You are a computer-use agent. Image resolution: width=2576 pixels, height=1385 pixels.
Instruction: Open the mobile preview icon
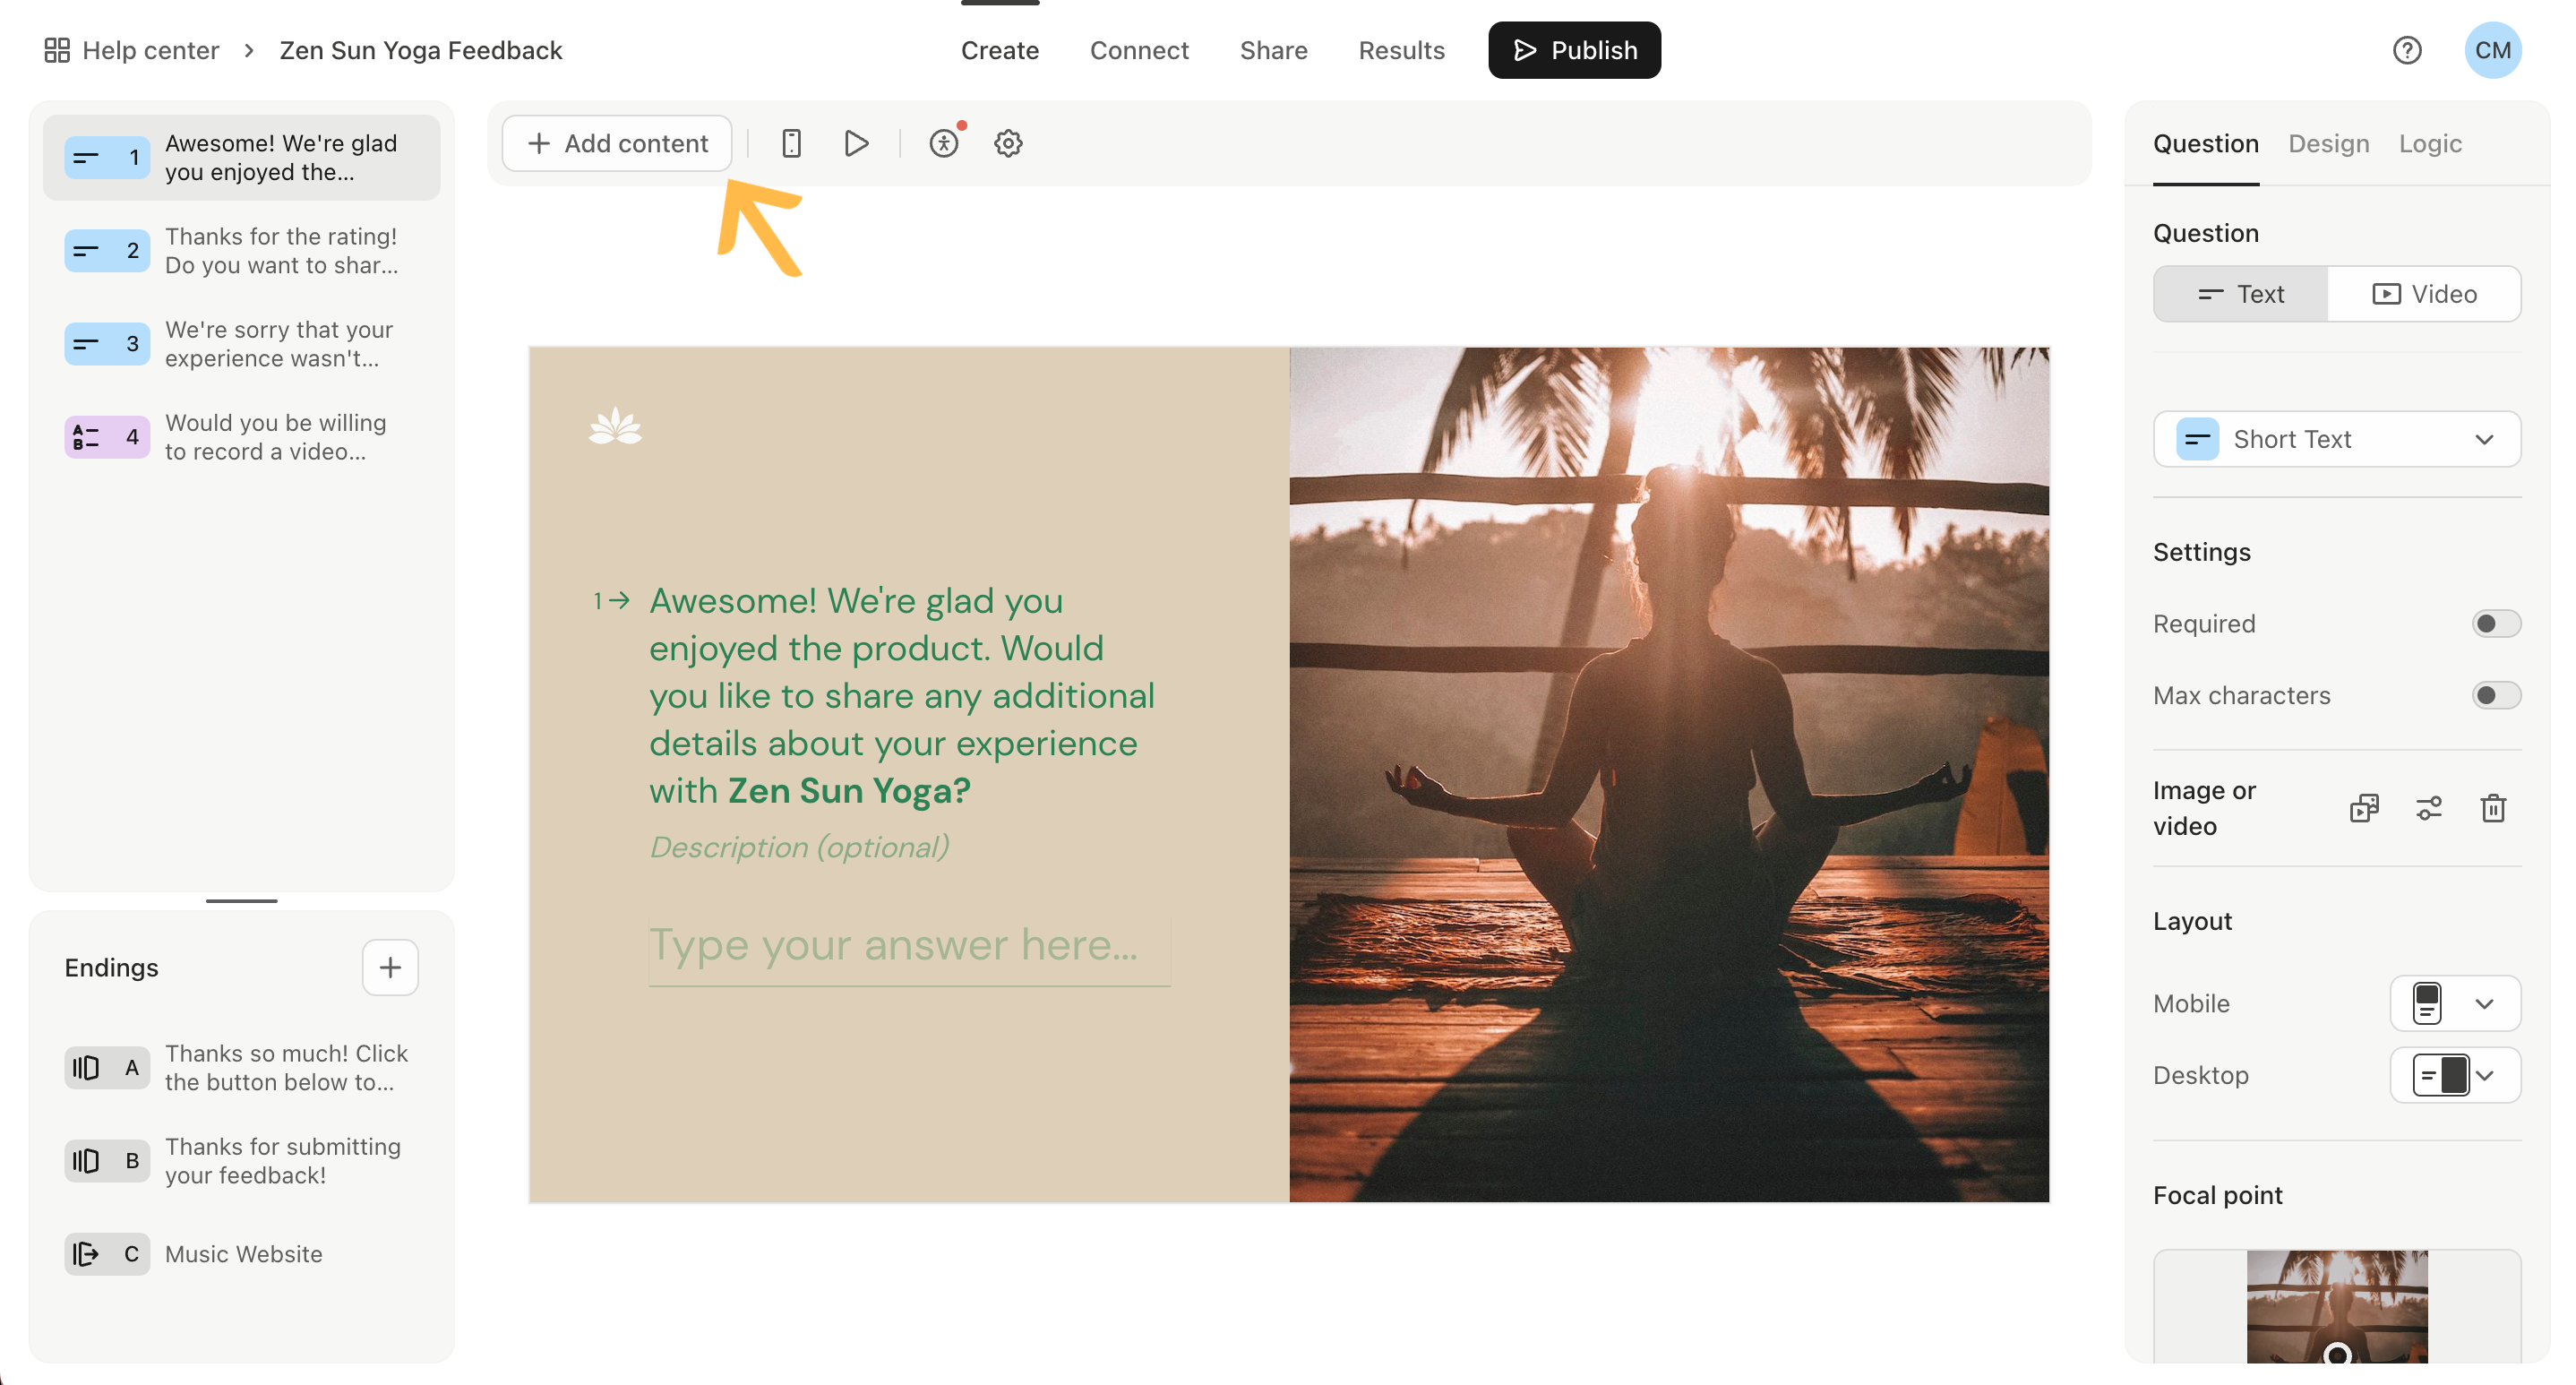[791, 143]
